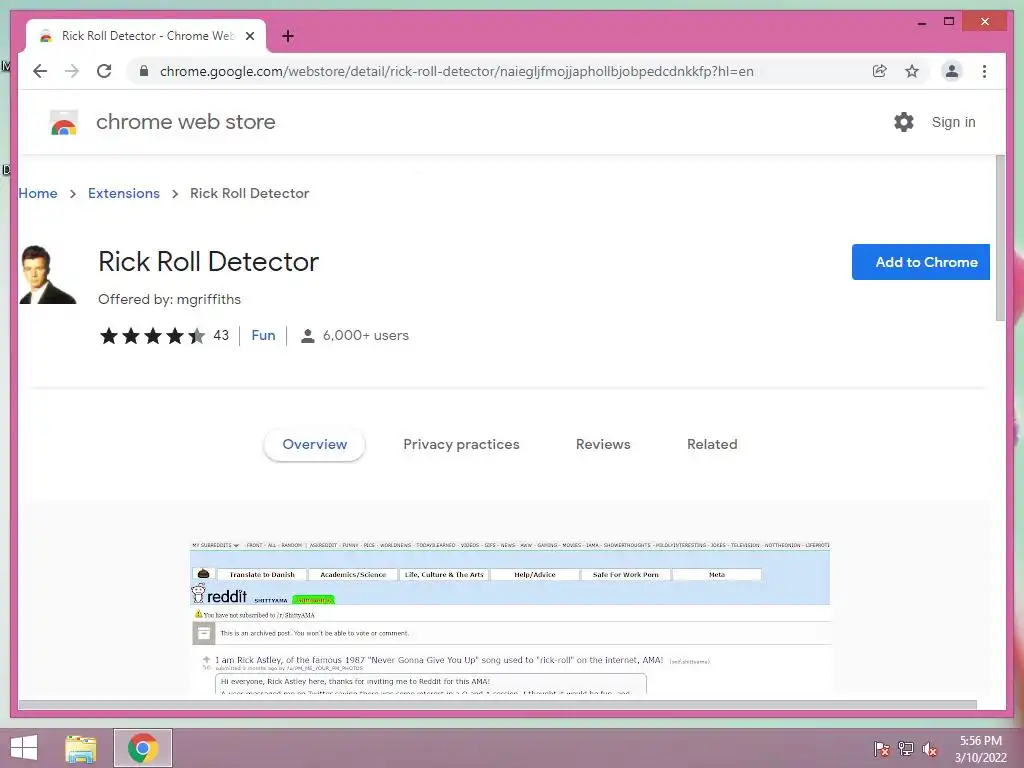This screenshot has height=768, width=1024.
Task: Click the chrome web store title text
Action: [186, 122]
